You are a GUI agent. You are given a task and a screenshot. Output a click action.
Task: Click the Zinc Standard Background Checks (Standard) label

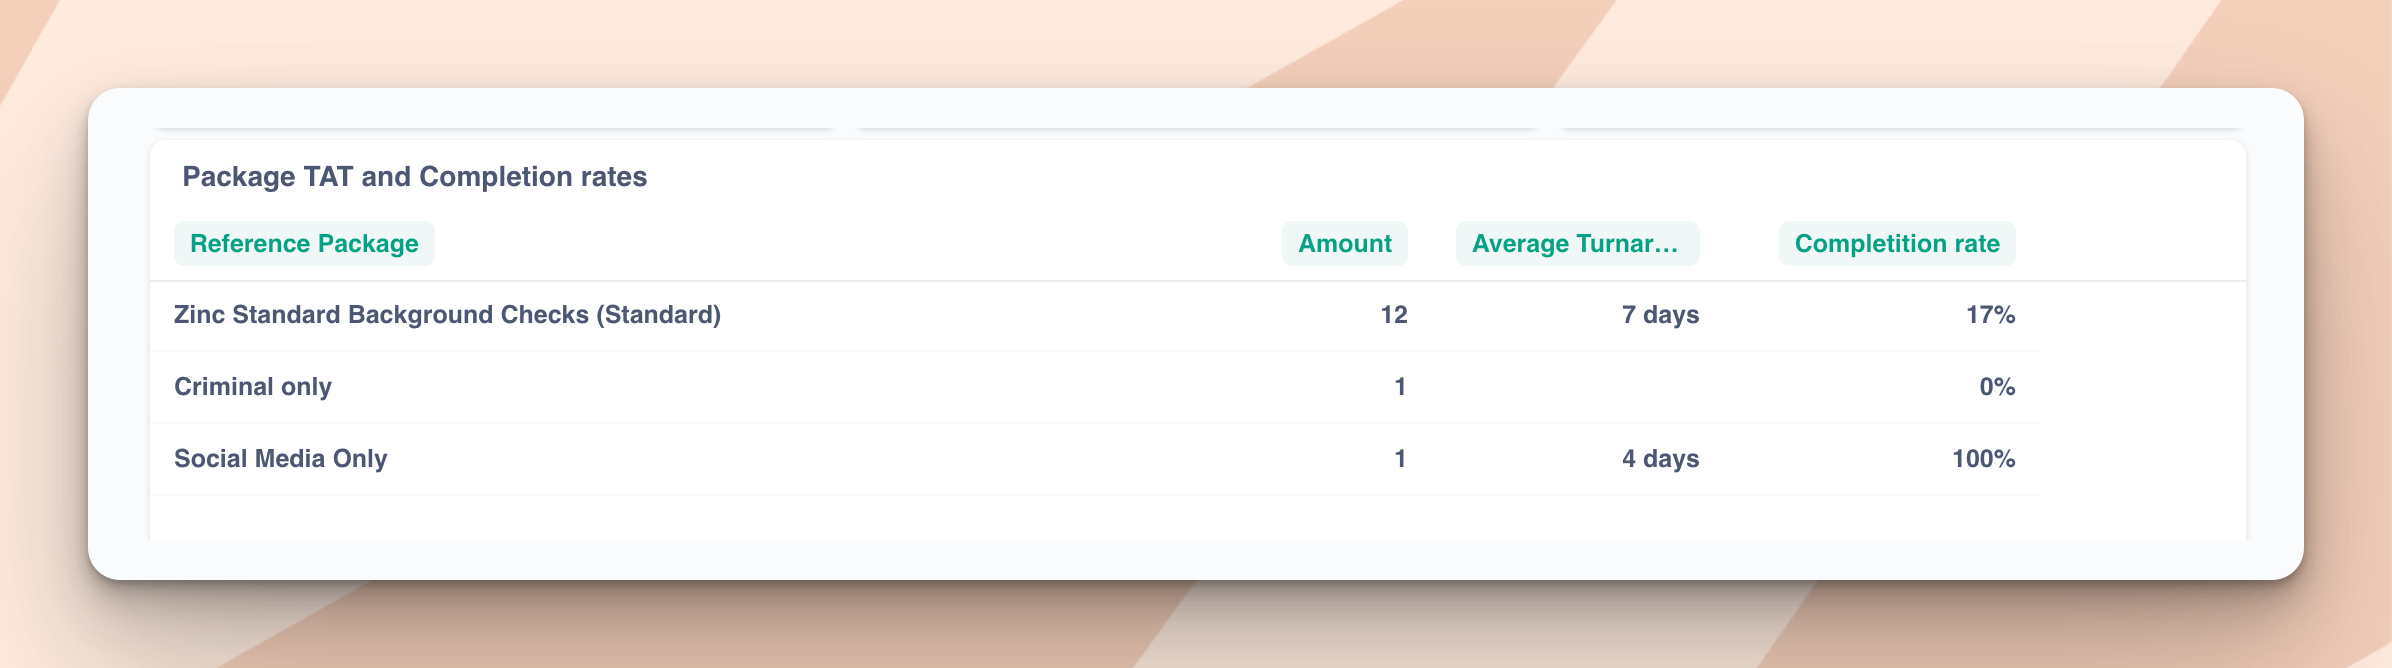coord(447,315)
